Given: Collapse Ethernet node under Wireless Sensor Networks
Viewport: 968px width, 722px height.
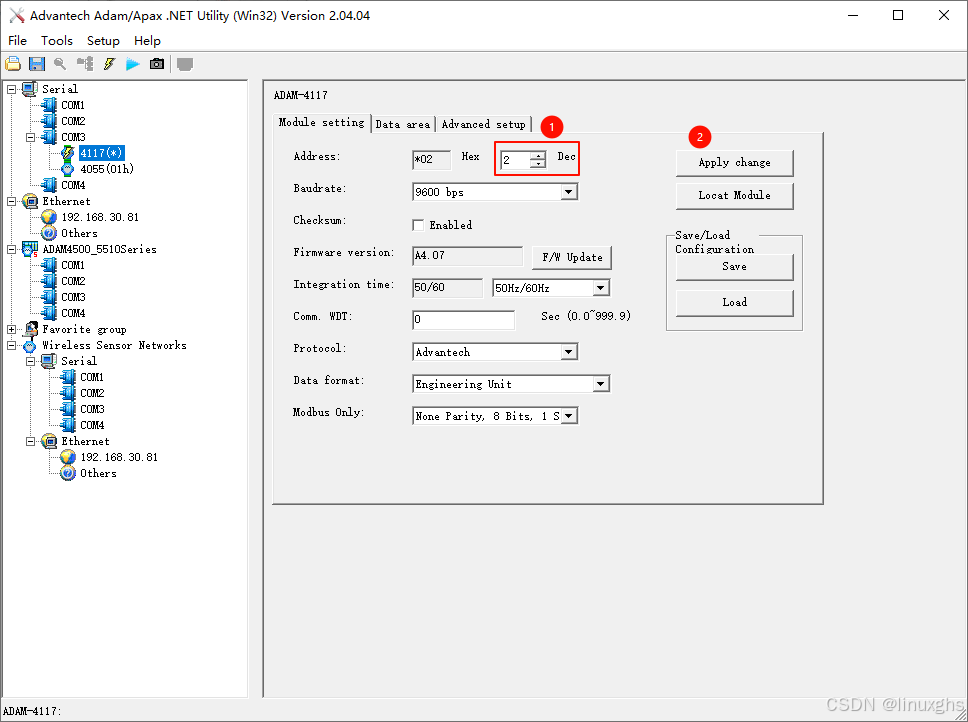Looking at the screenshot, I should (30, 442).
